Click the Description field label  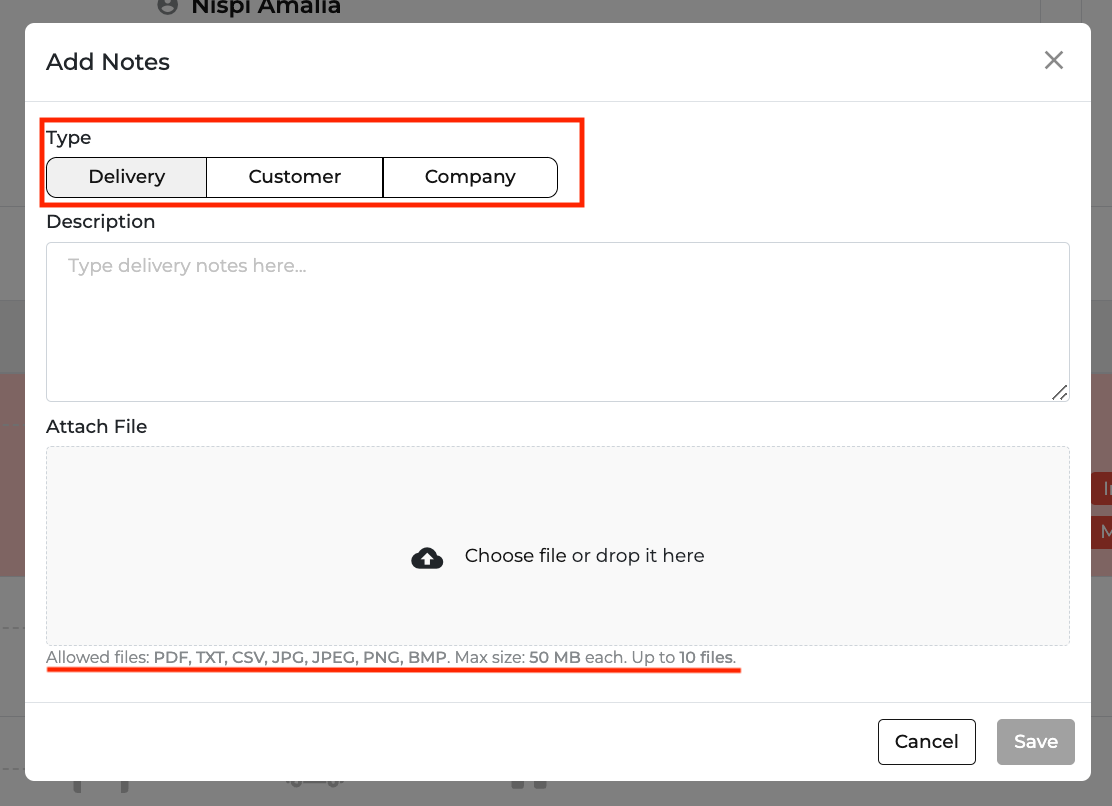point(101,222)
